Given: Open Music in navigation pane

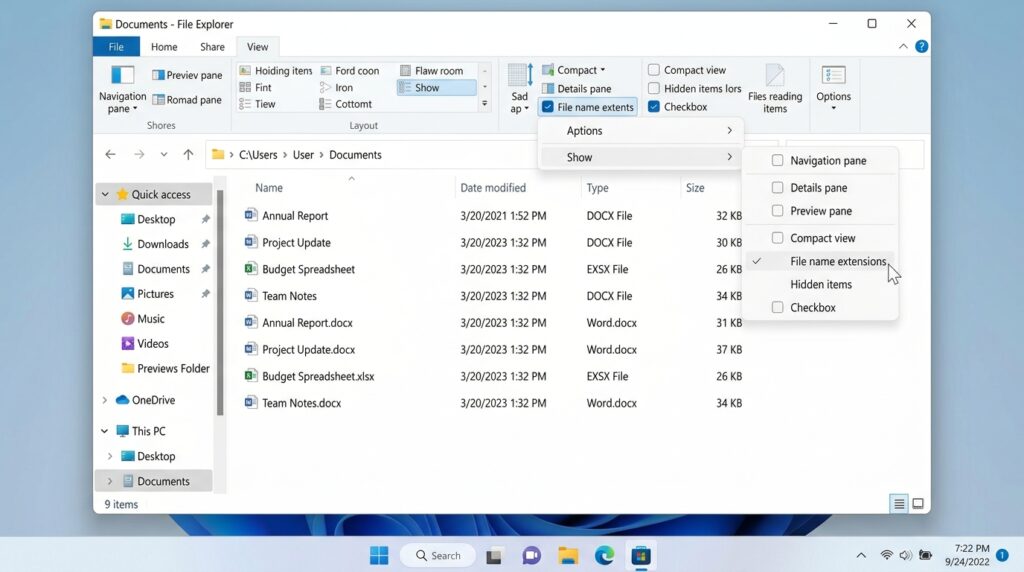Looking at the screenshot, I should point(151,319).
